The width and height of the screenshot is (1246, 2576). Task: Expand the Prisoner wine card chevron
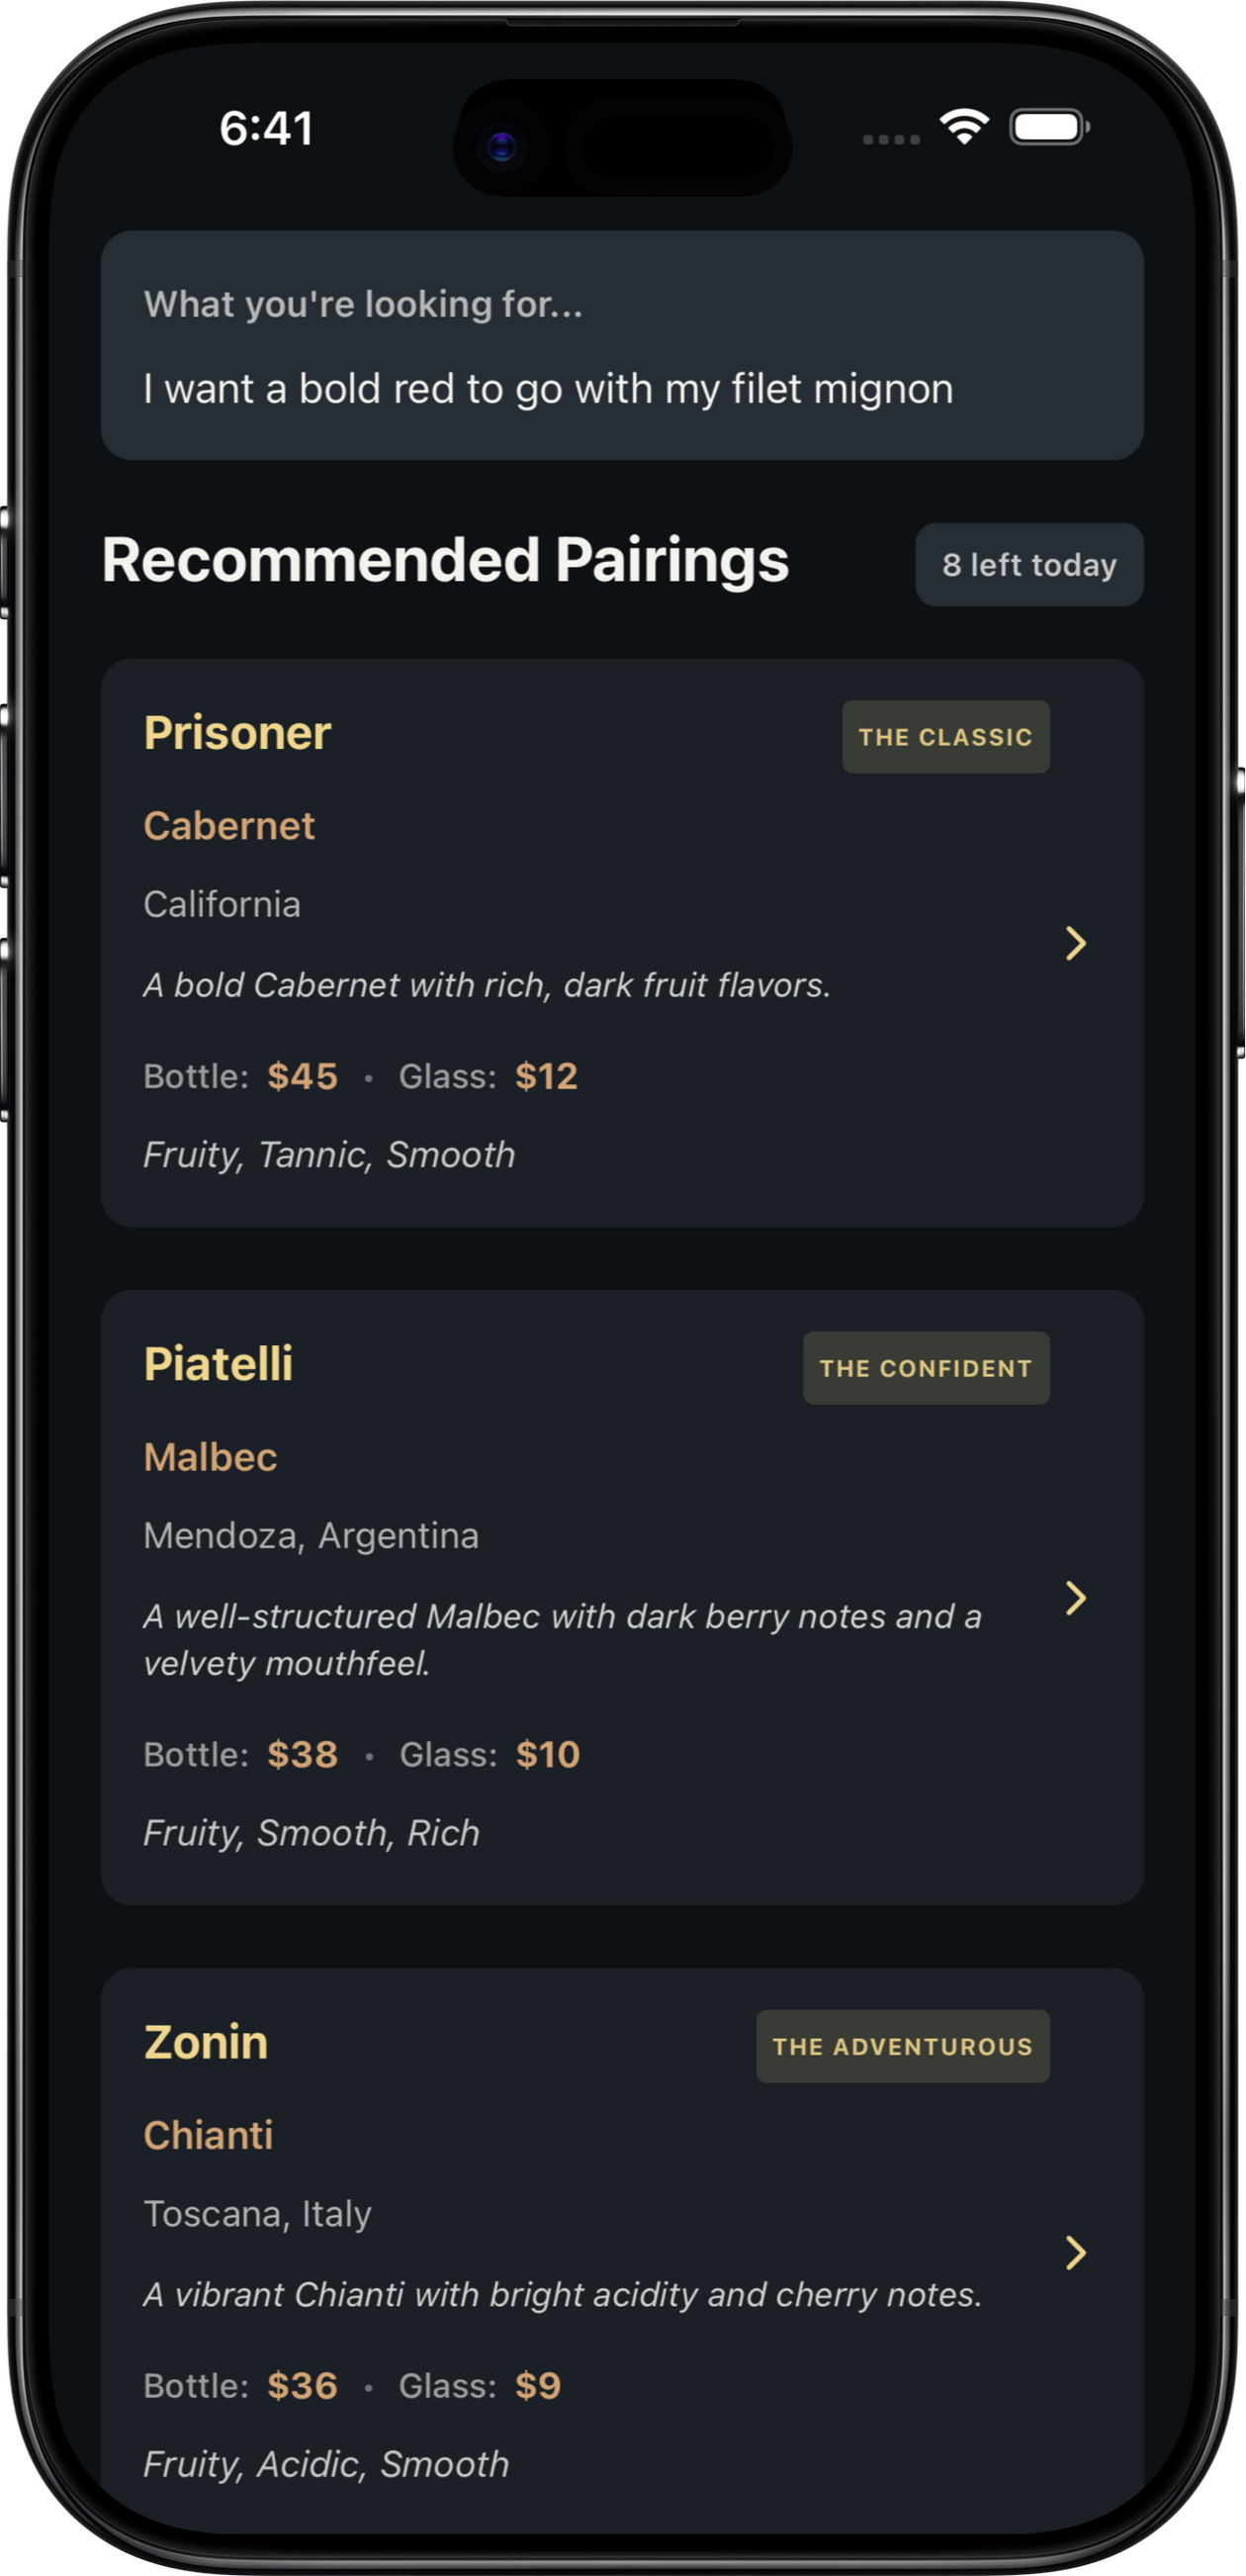point(1075,943)
